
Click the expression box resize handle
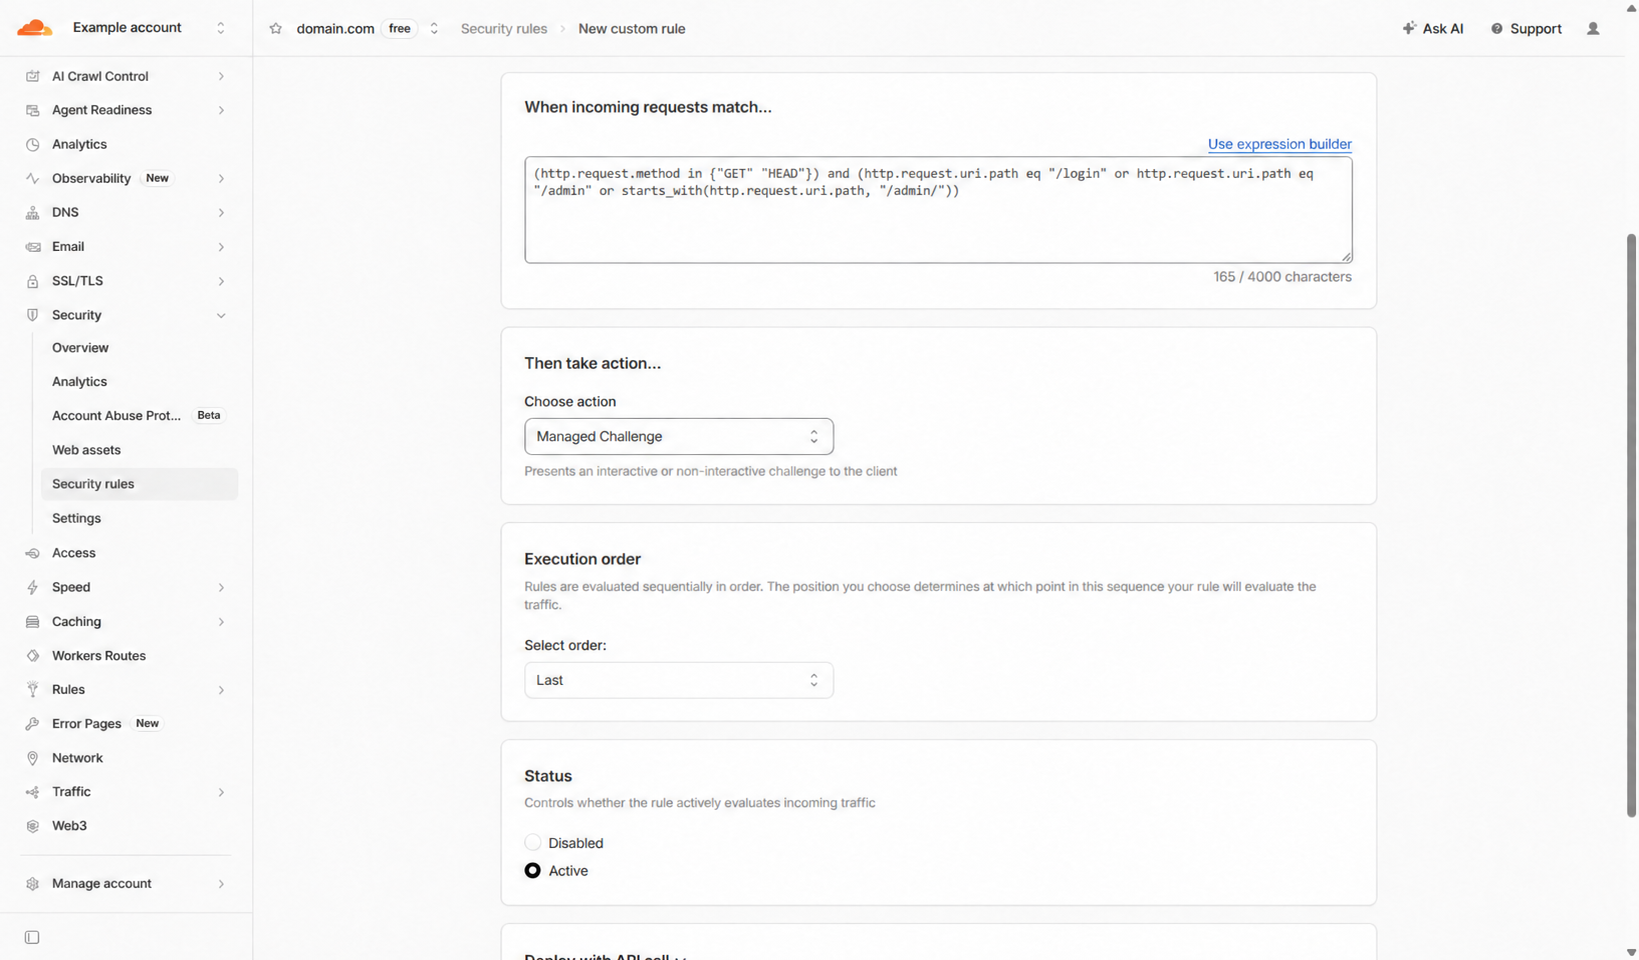coord(1346,257)
